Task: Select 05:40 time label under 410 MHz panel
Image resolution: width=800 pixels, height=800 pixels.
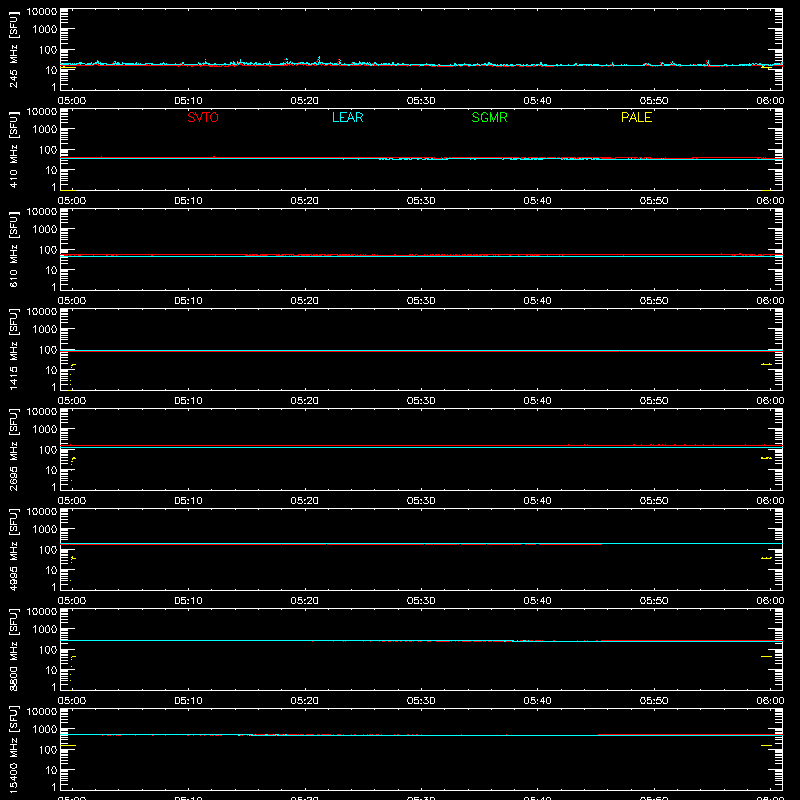Action: pyautogui.click(x=537, y=201)
